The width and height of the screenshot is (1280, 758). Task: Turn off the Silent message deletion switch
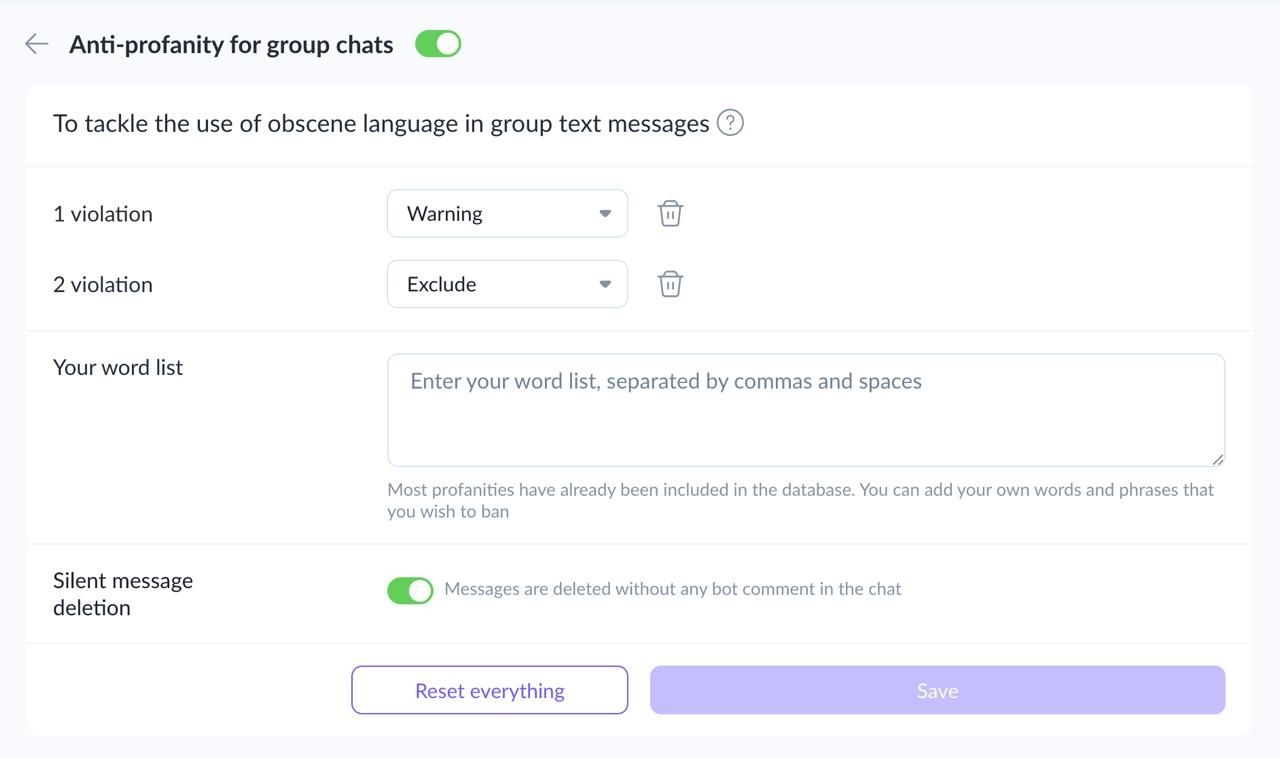[410, 590]
